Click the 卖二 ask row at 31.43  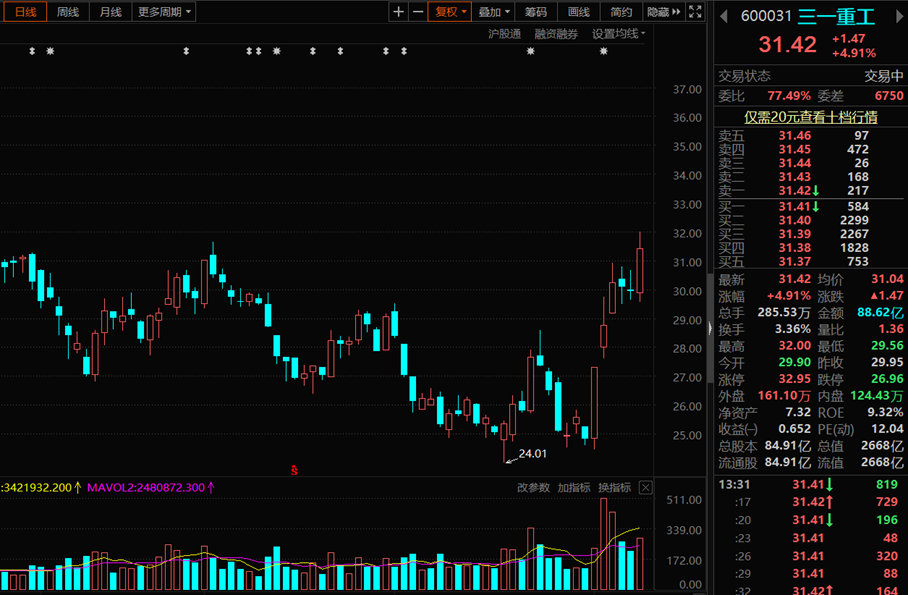click(x=810, y=177)
